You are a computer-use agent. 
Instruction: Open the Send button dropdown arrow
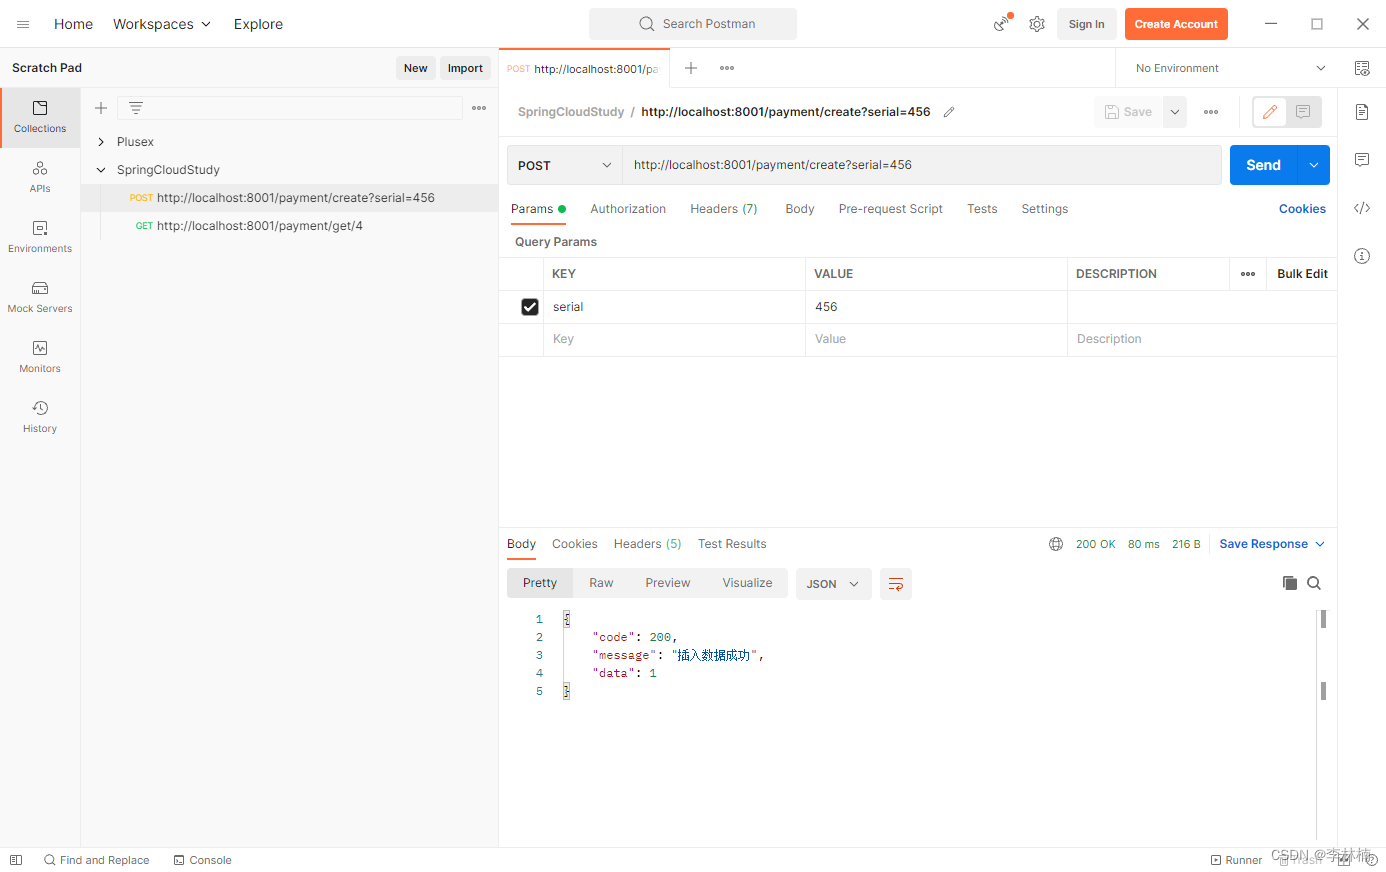pyautogui.click(x=1314, y=165)
